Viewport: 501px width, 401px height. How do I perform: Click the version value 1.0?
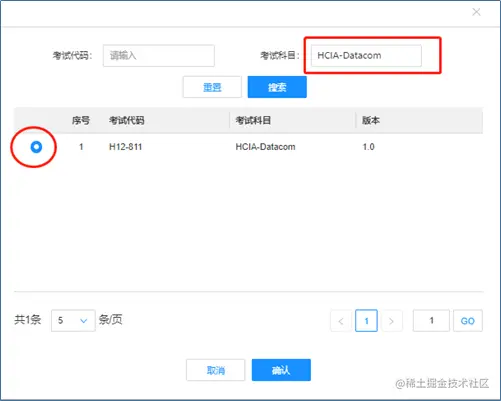click(368, 147)
